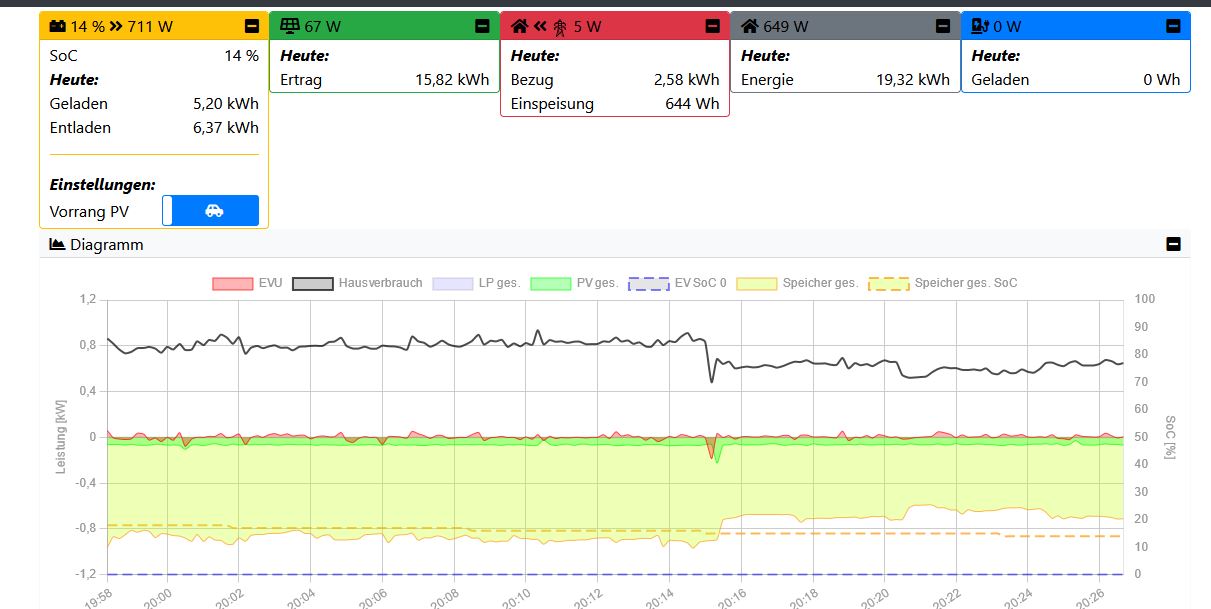Select the Bezug value 2,58 kWh
1211x609 pixels.
(x=686, y=80)
